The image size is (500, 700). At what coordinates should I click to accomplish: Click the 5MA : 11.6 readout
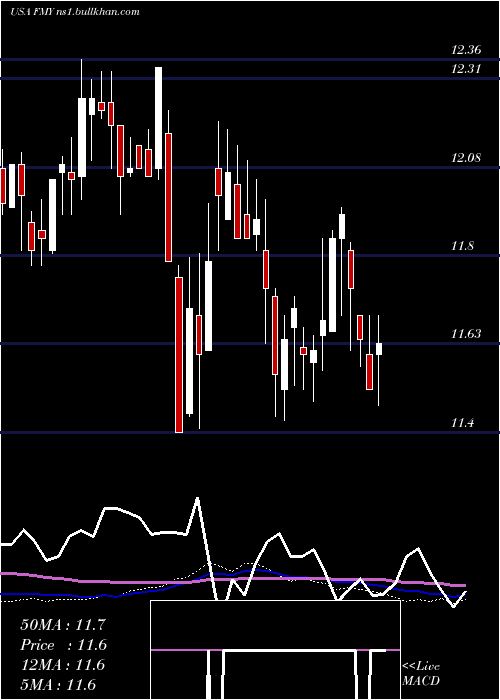[59, 685]
